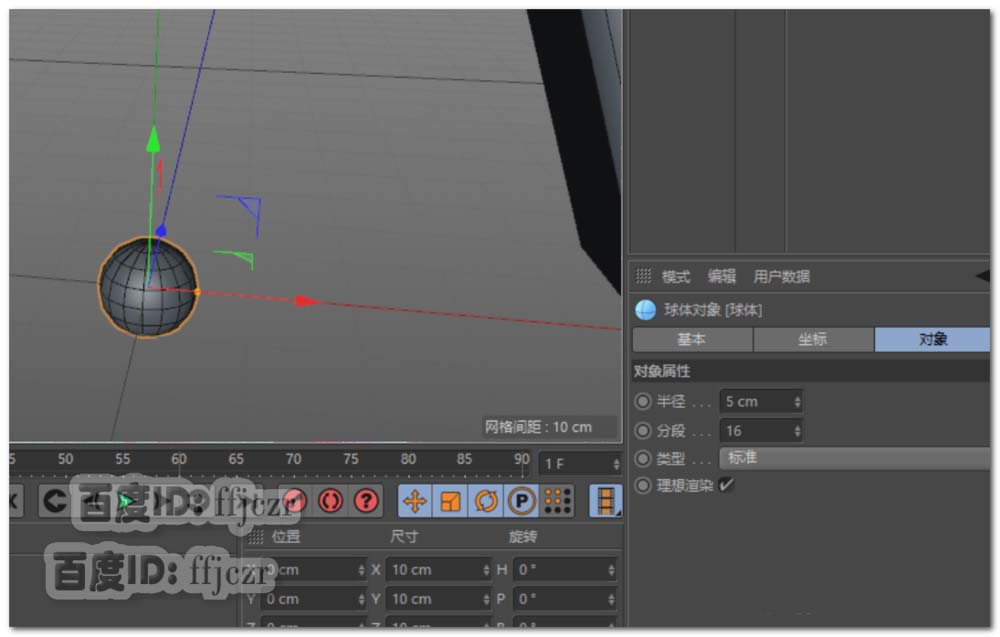
Task: Uncheck the 理想渲染 checkbox
Action: (726, 485)
